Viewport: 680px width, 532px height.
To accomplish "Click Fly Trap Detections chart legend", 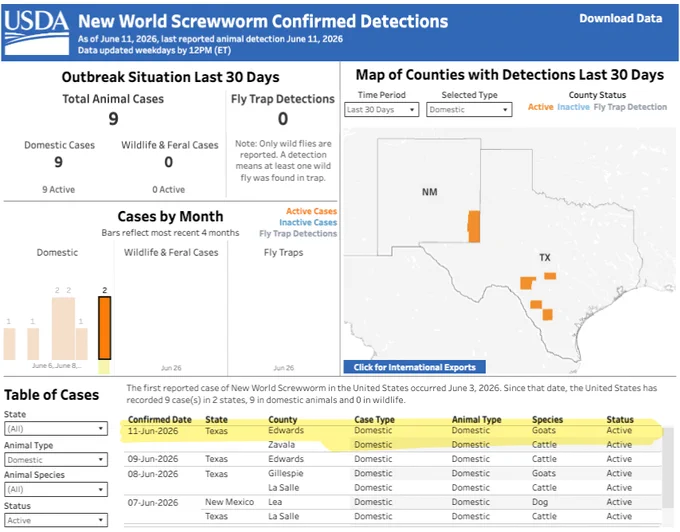I will (x=298, y=234).
